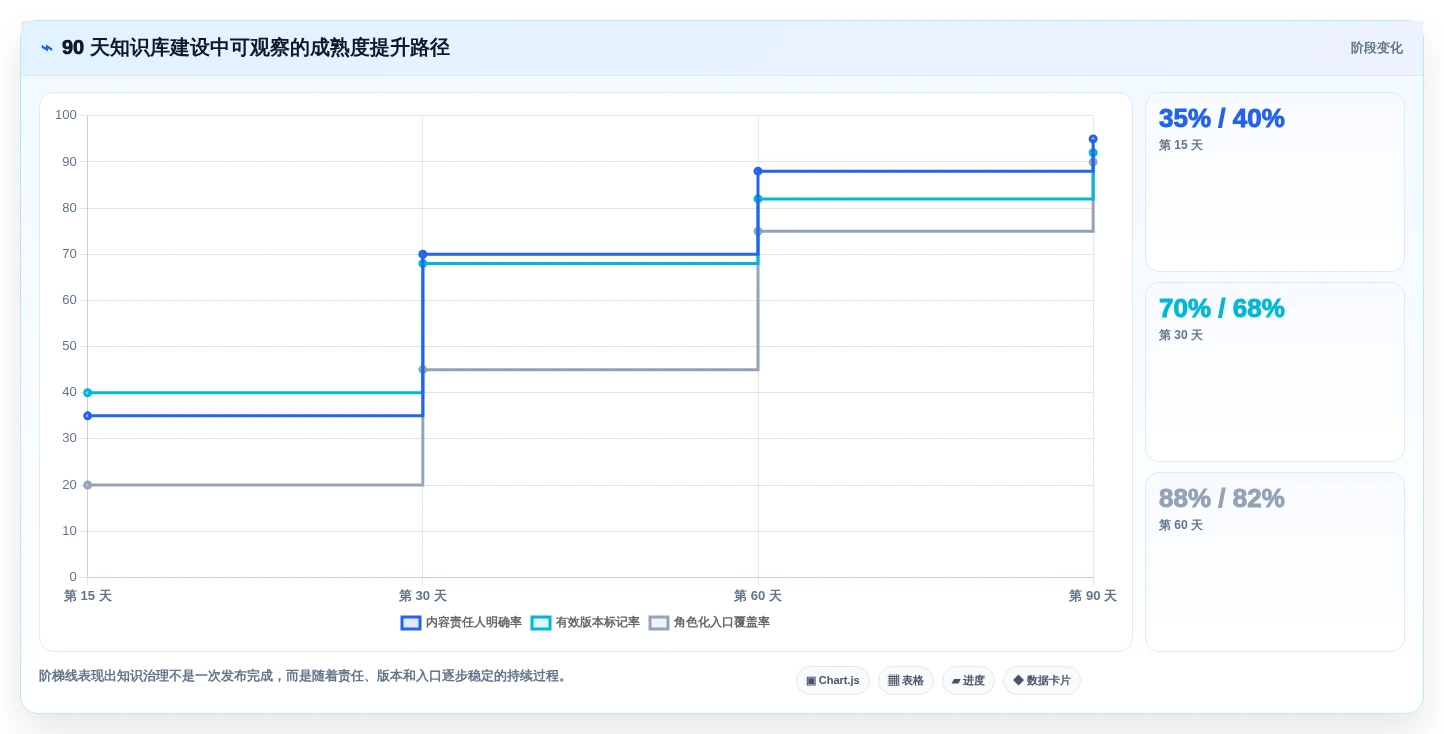Click the 第 90 天 x-axis label
Image resolution: width=1444 pixels, height=734 pixels.
[x=1093, y=596]
